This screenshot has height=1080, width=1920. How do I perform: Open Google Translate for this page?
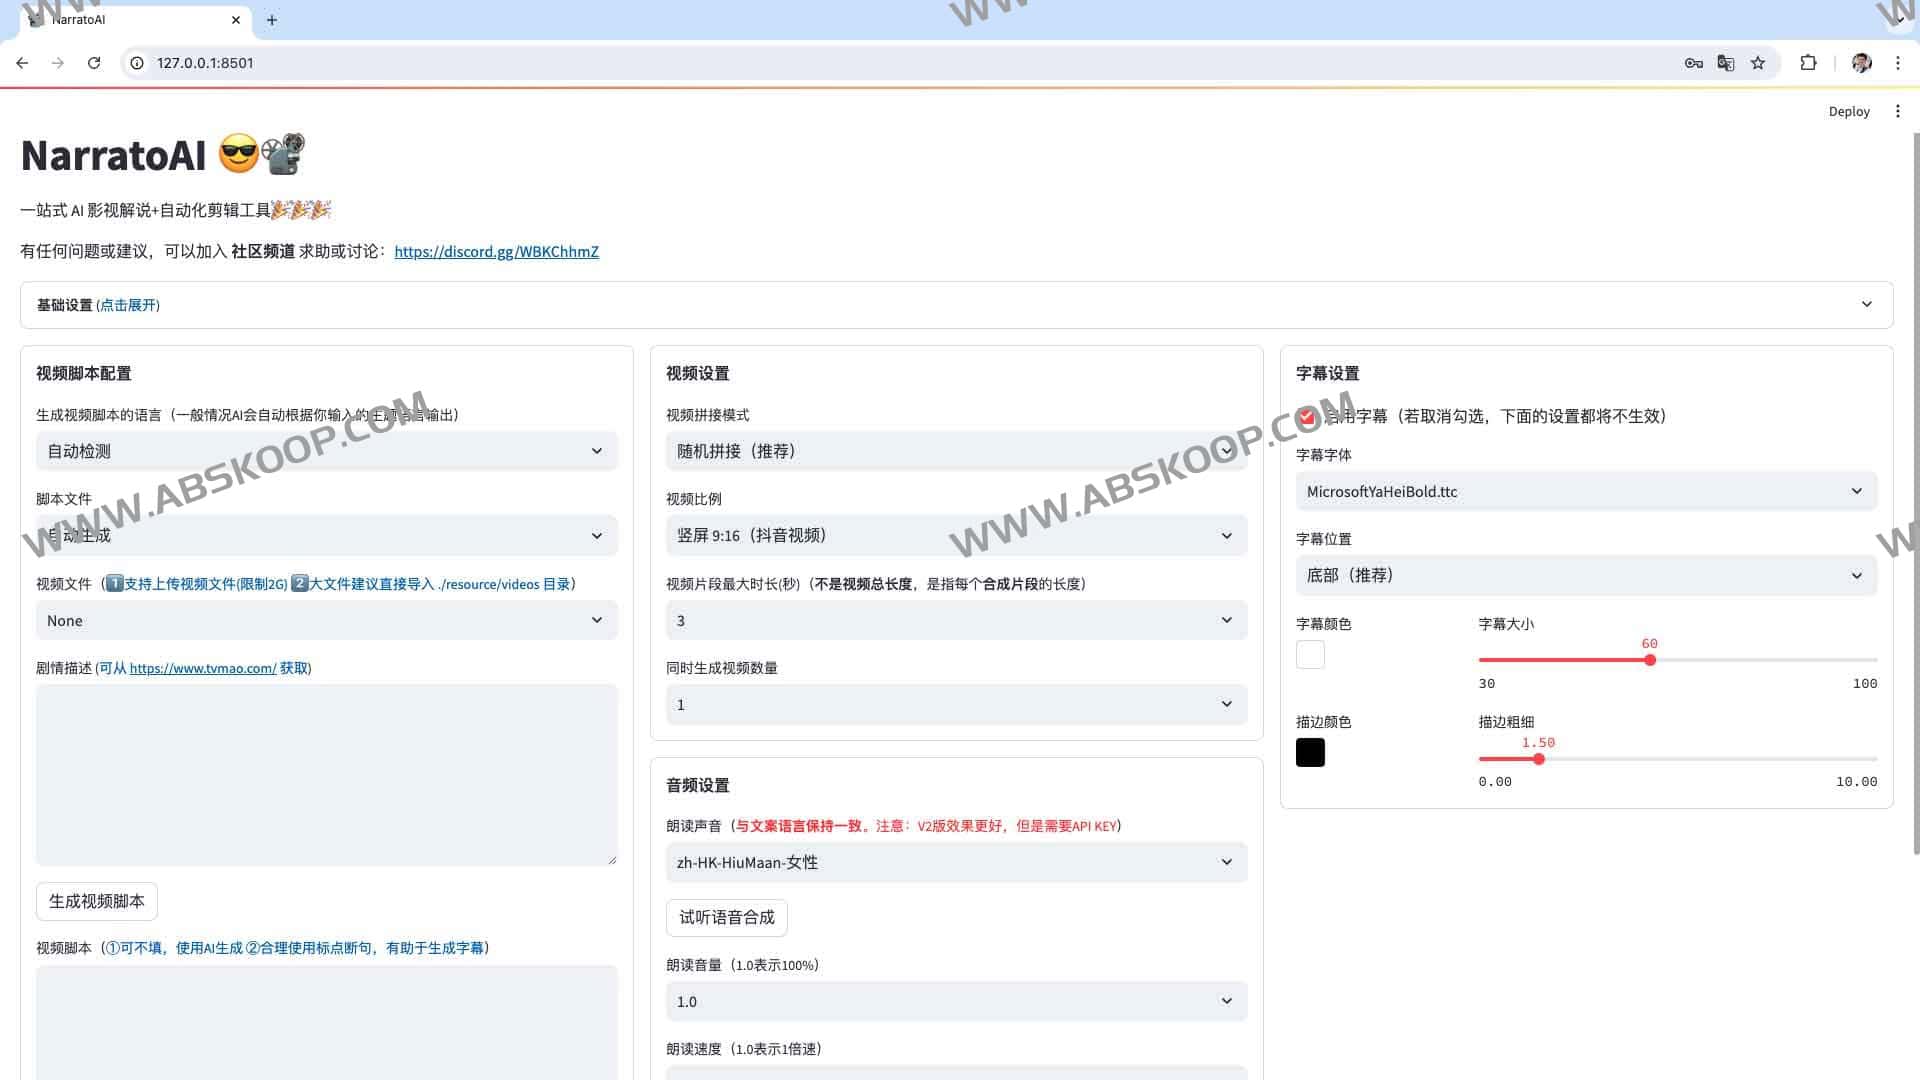tap(1726, 62)
